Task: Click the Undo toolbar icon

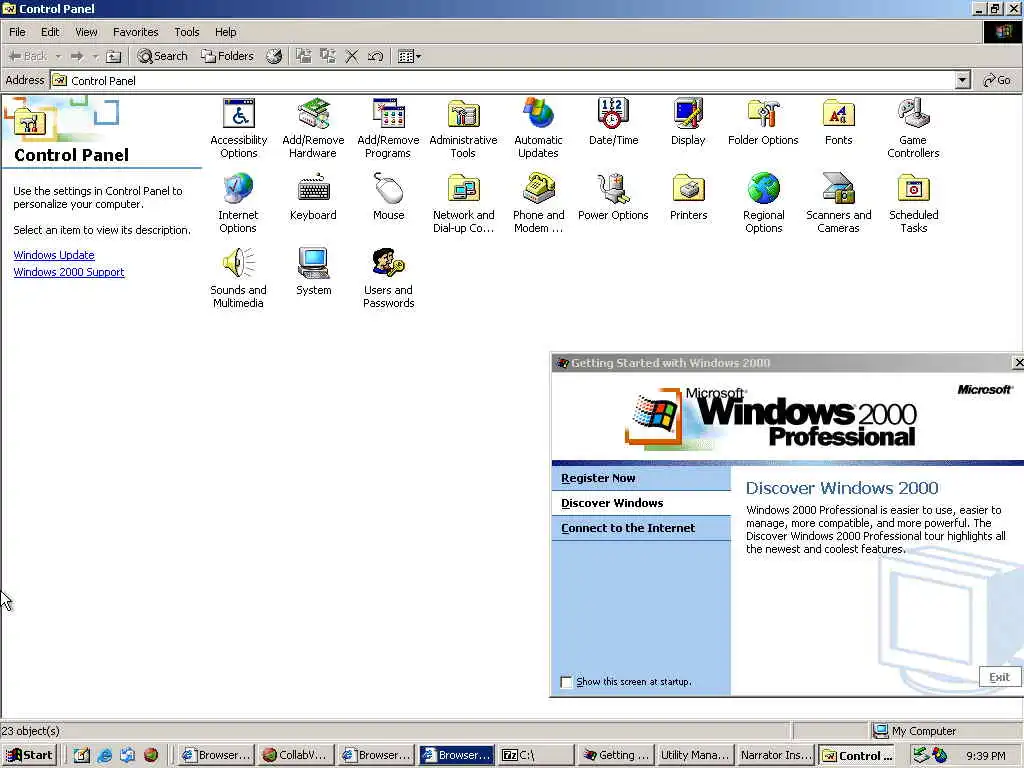Action: click(x=376, y=56)
